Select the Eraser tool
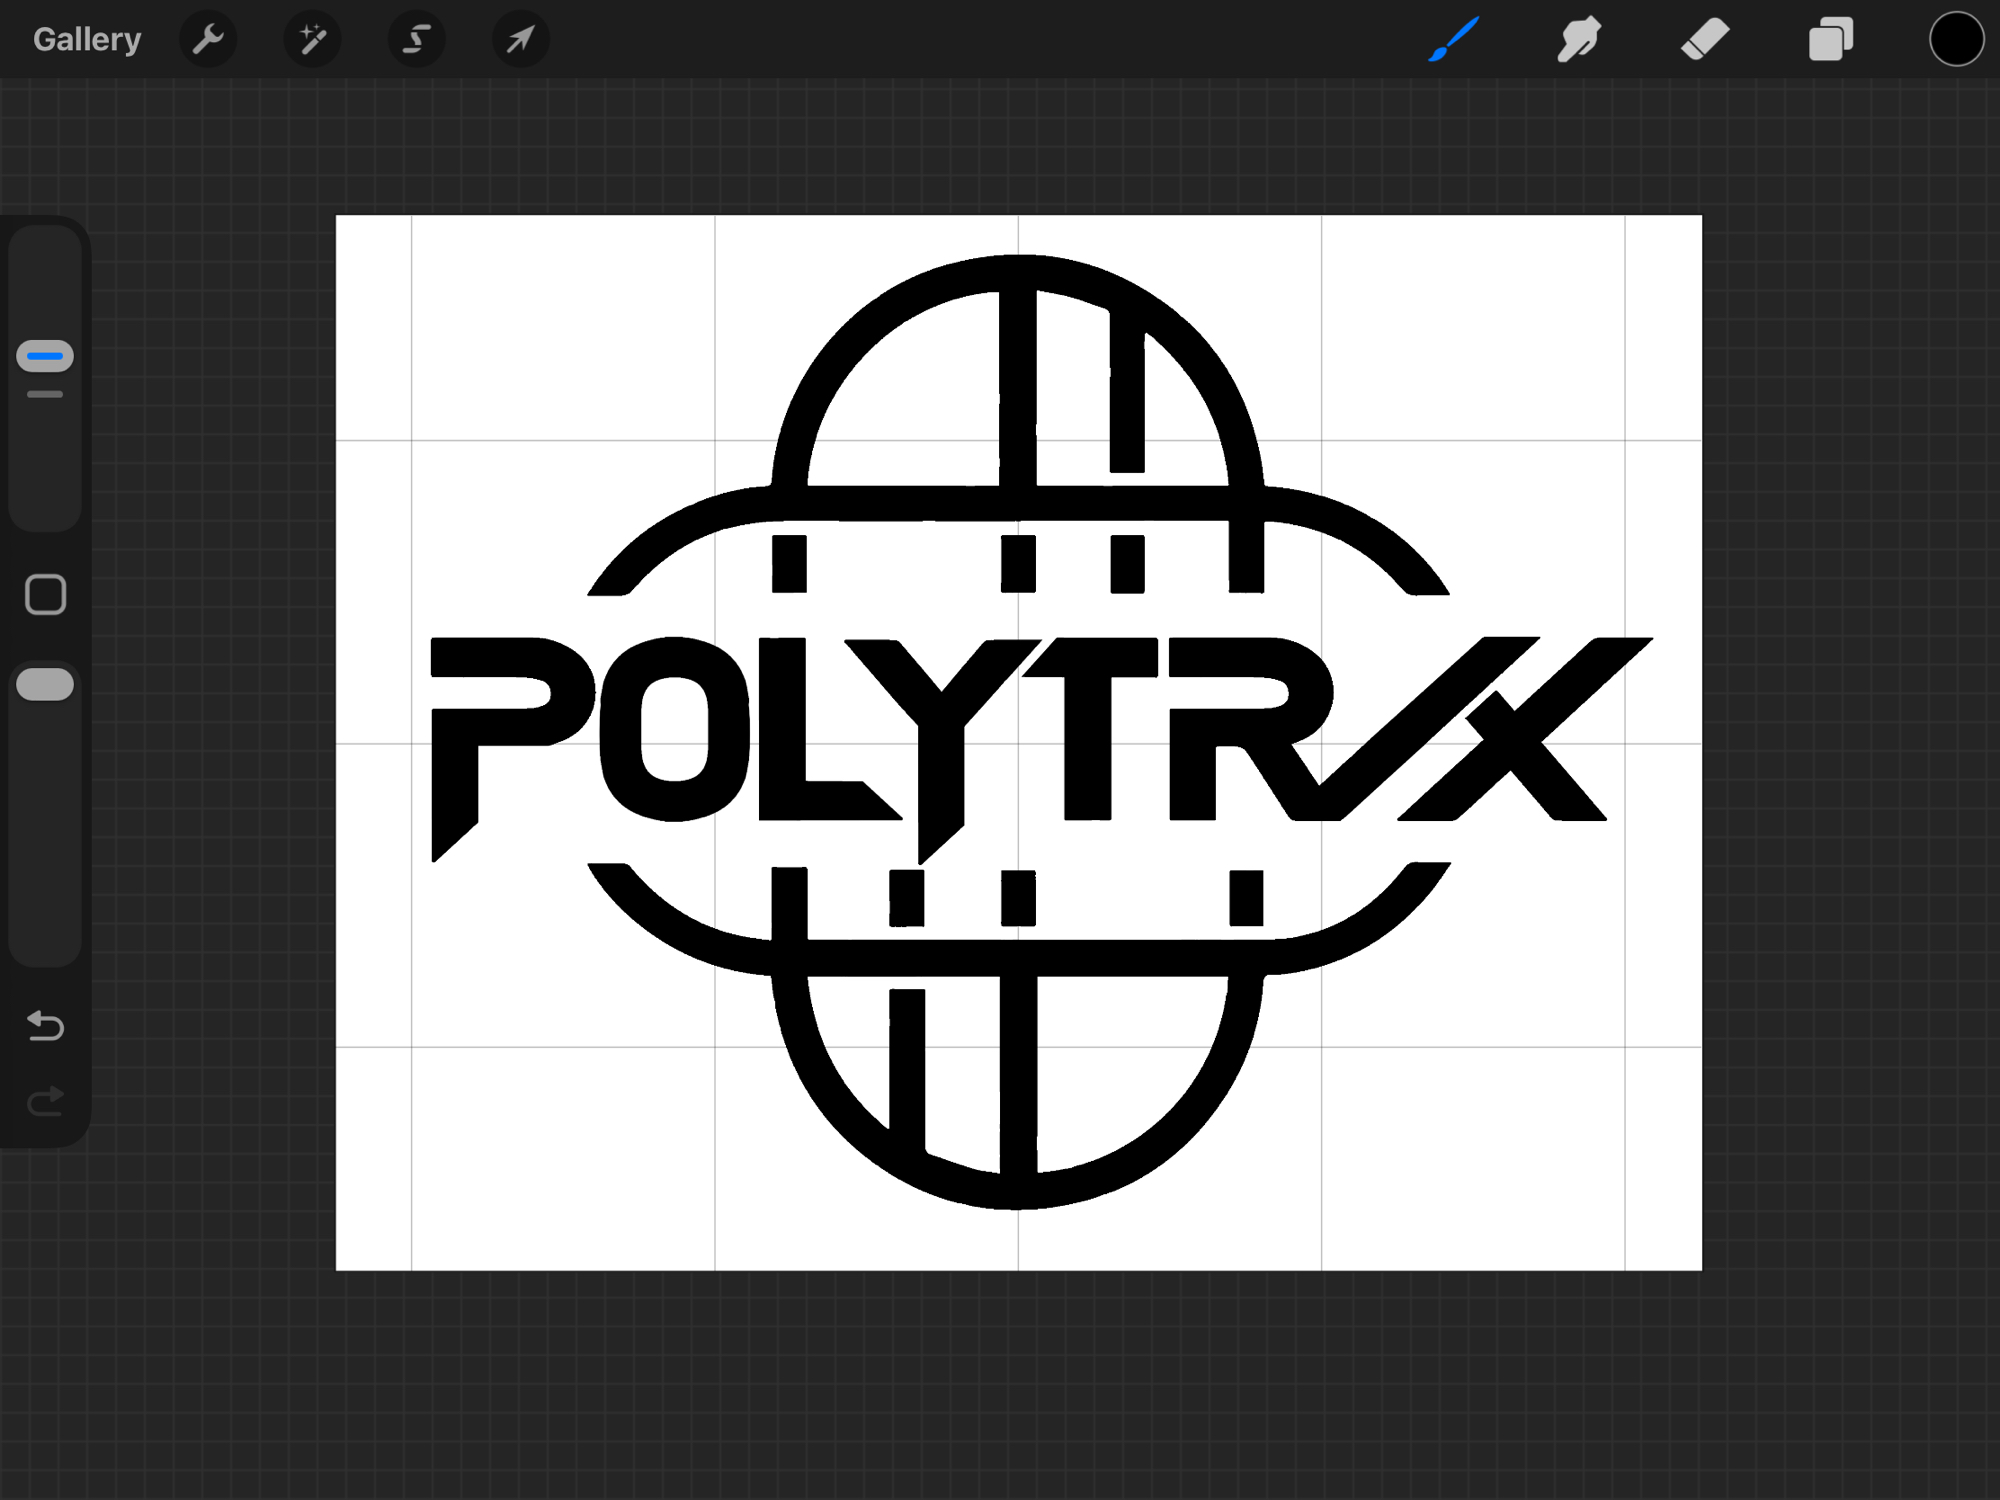Screen dimensions: 2000x1500 click(x=1705, y=40)
